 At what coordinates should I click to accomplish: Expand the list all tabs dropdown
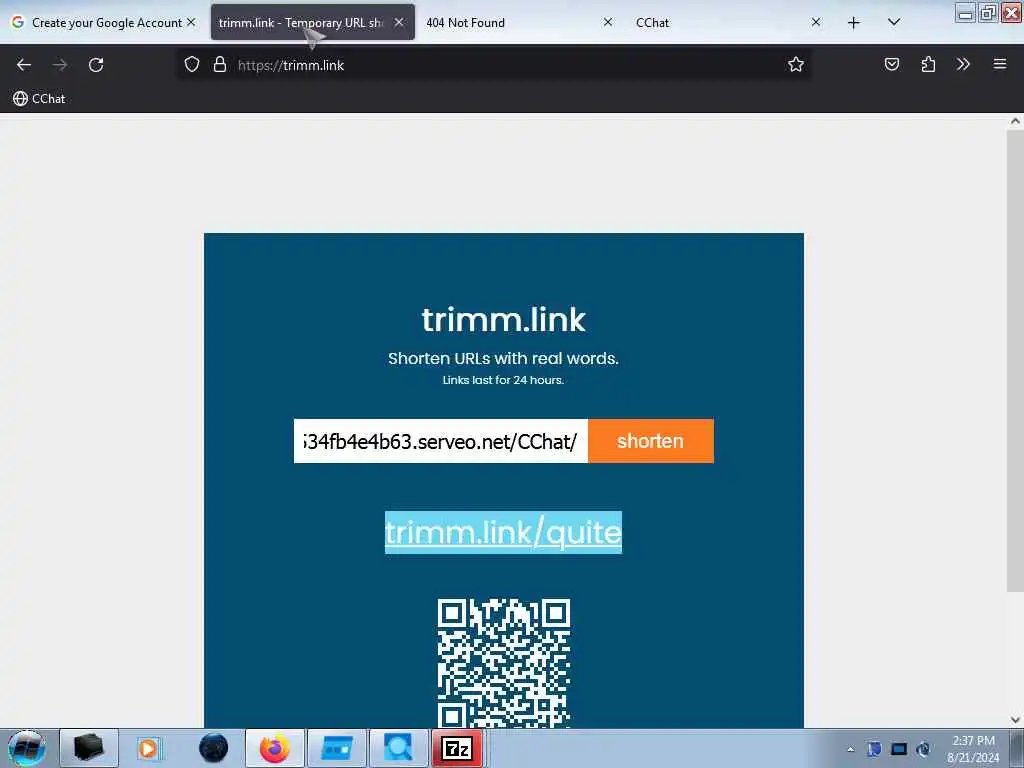click(894, 23)
